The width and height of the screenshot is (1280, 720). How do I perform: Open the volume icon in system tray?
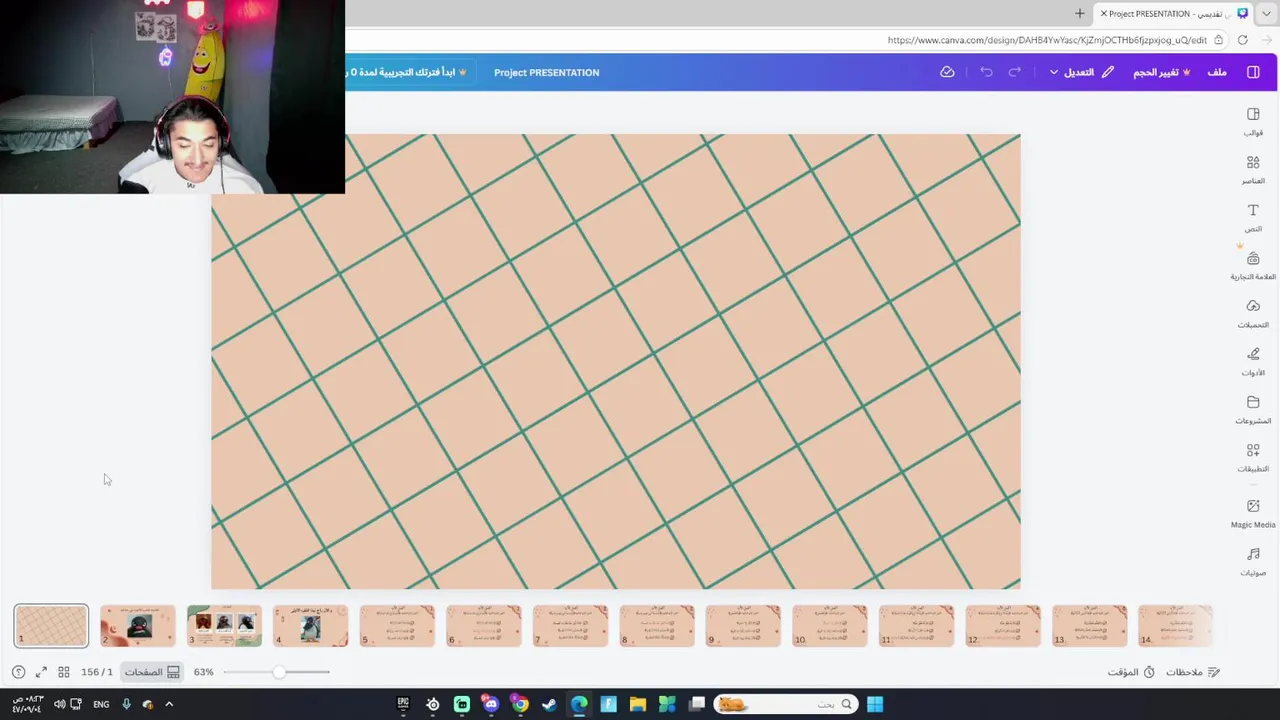(x=59, y=704)
